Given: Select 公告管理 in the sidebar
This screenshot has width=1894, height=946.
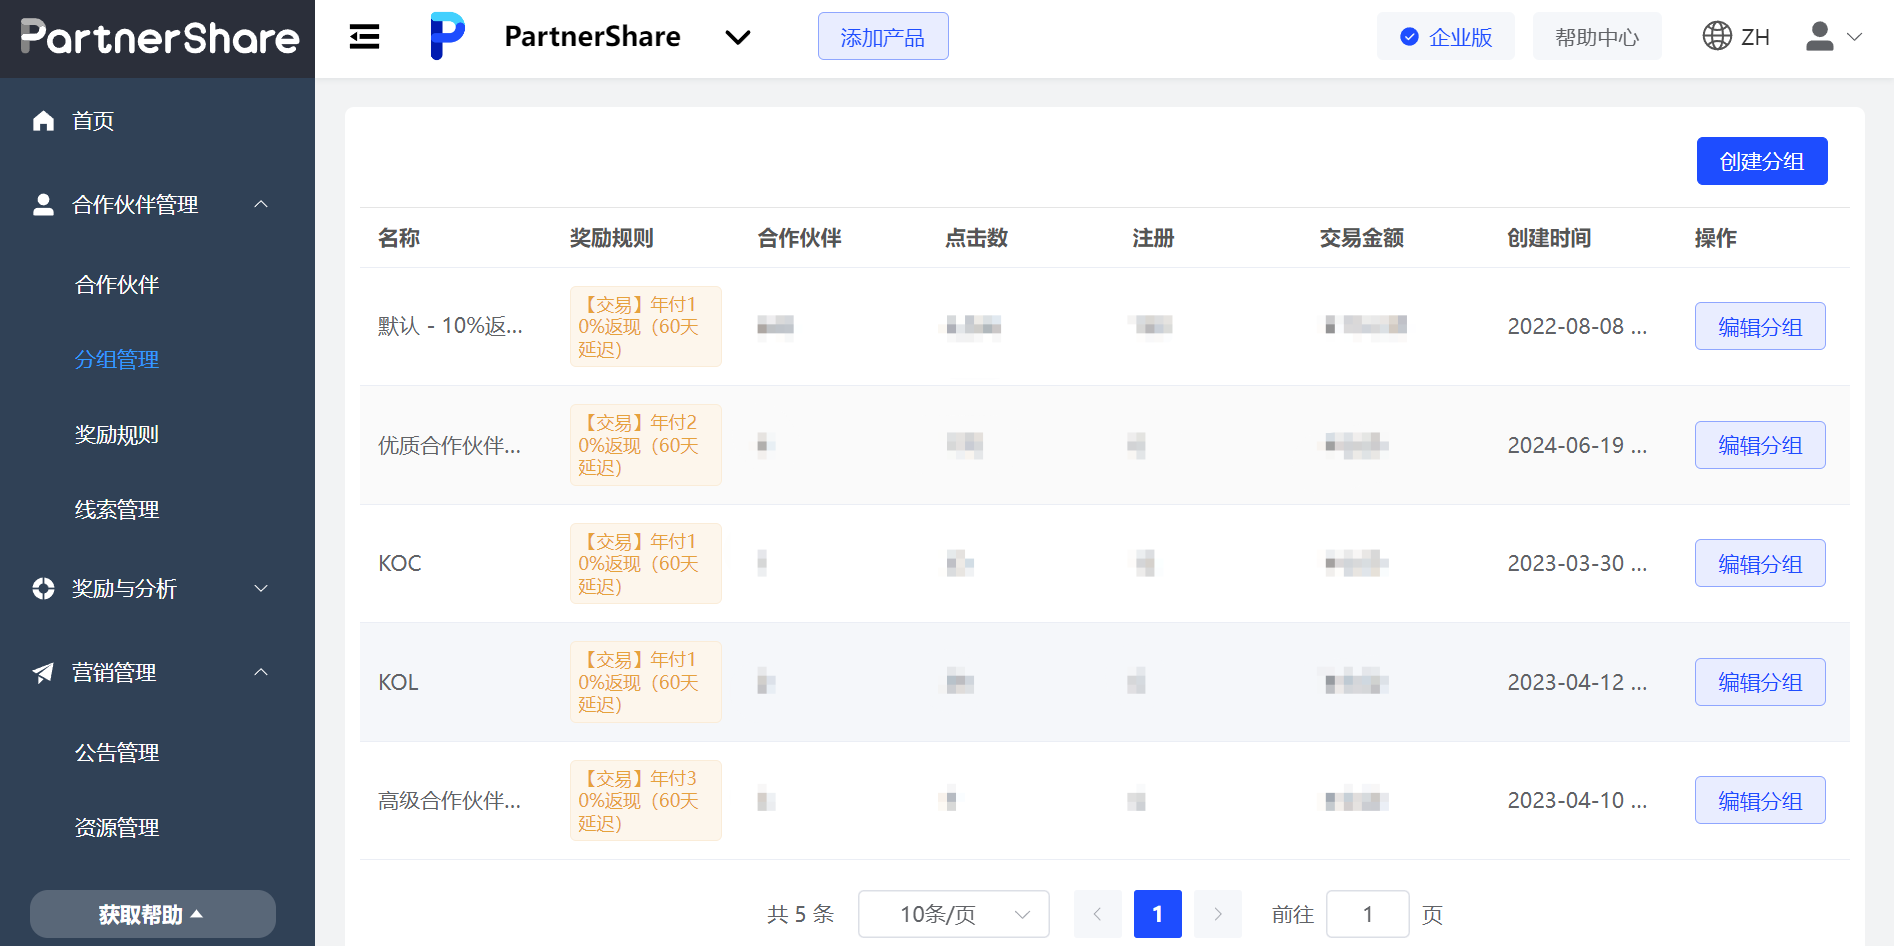Looking at the screenshot, I should (117, 753).
